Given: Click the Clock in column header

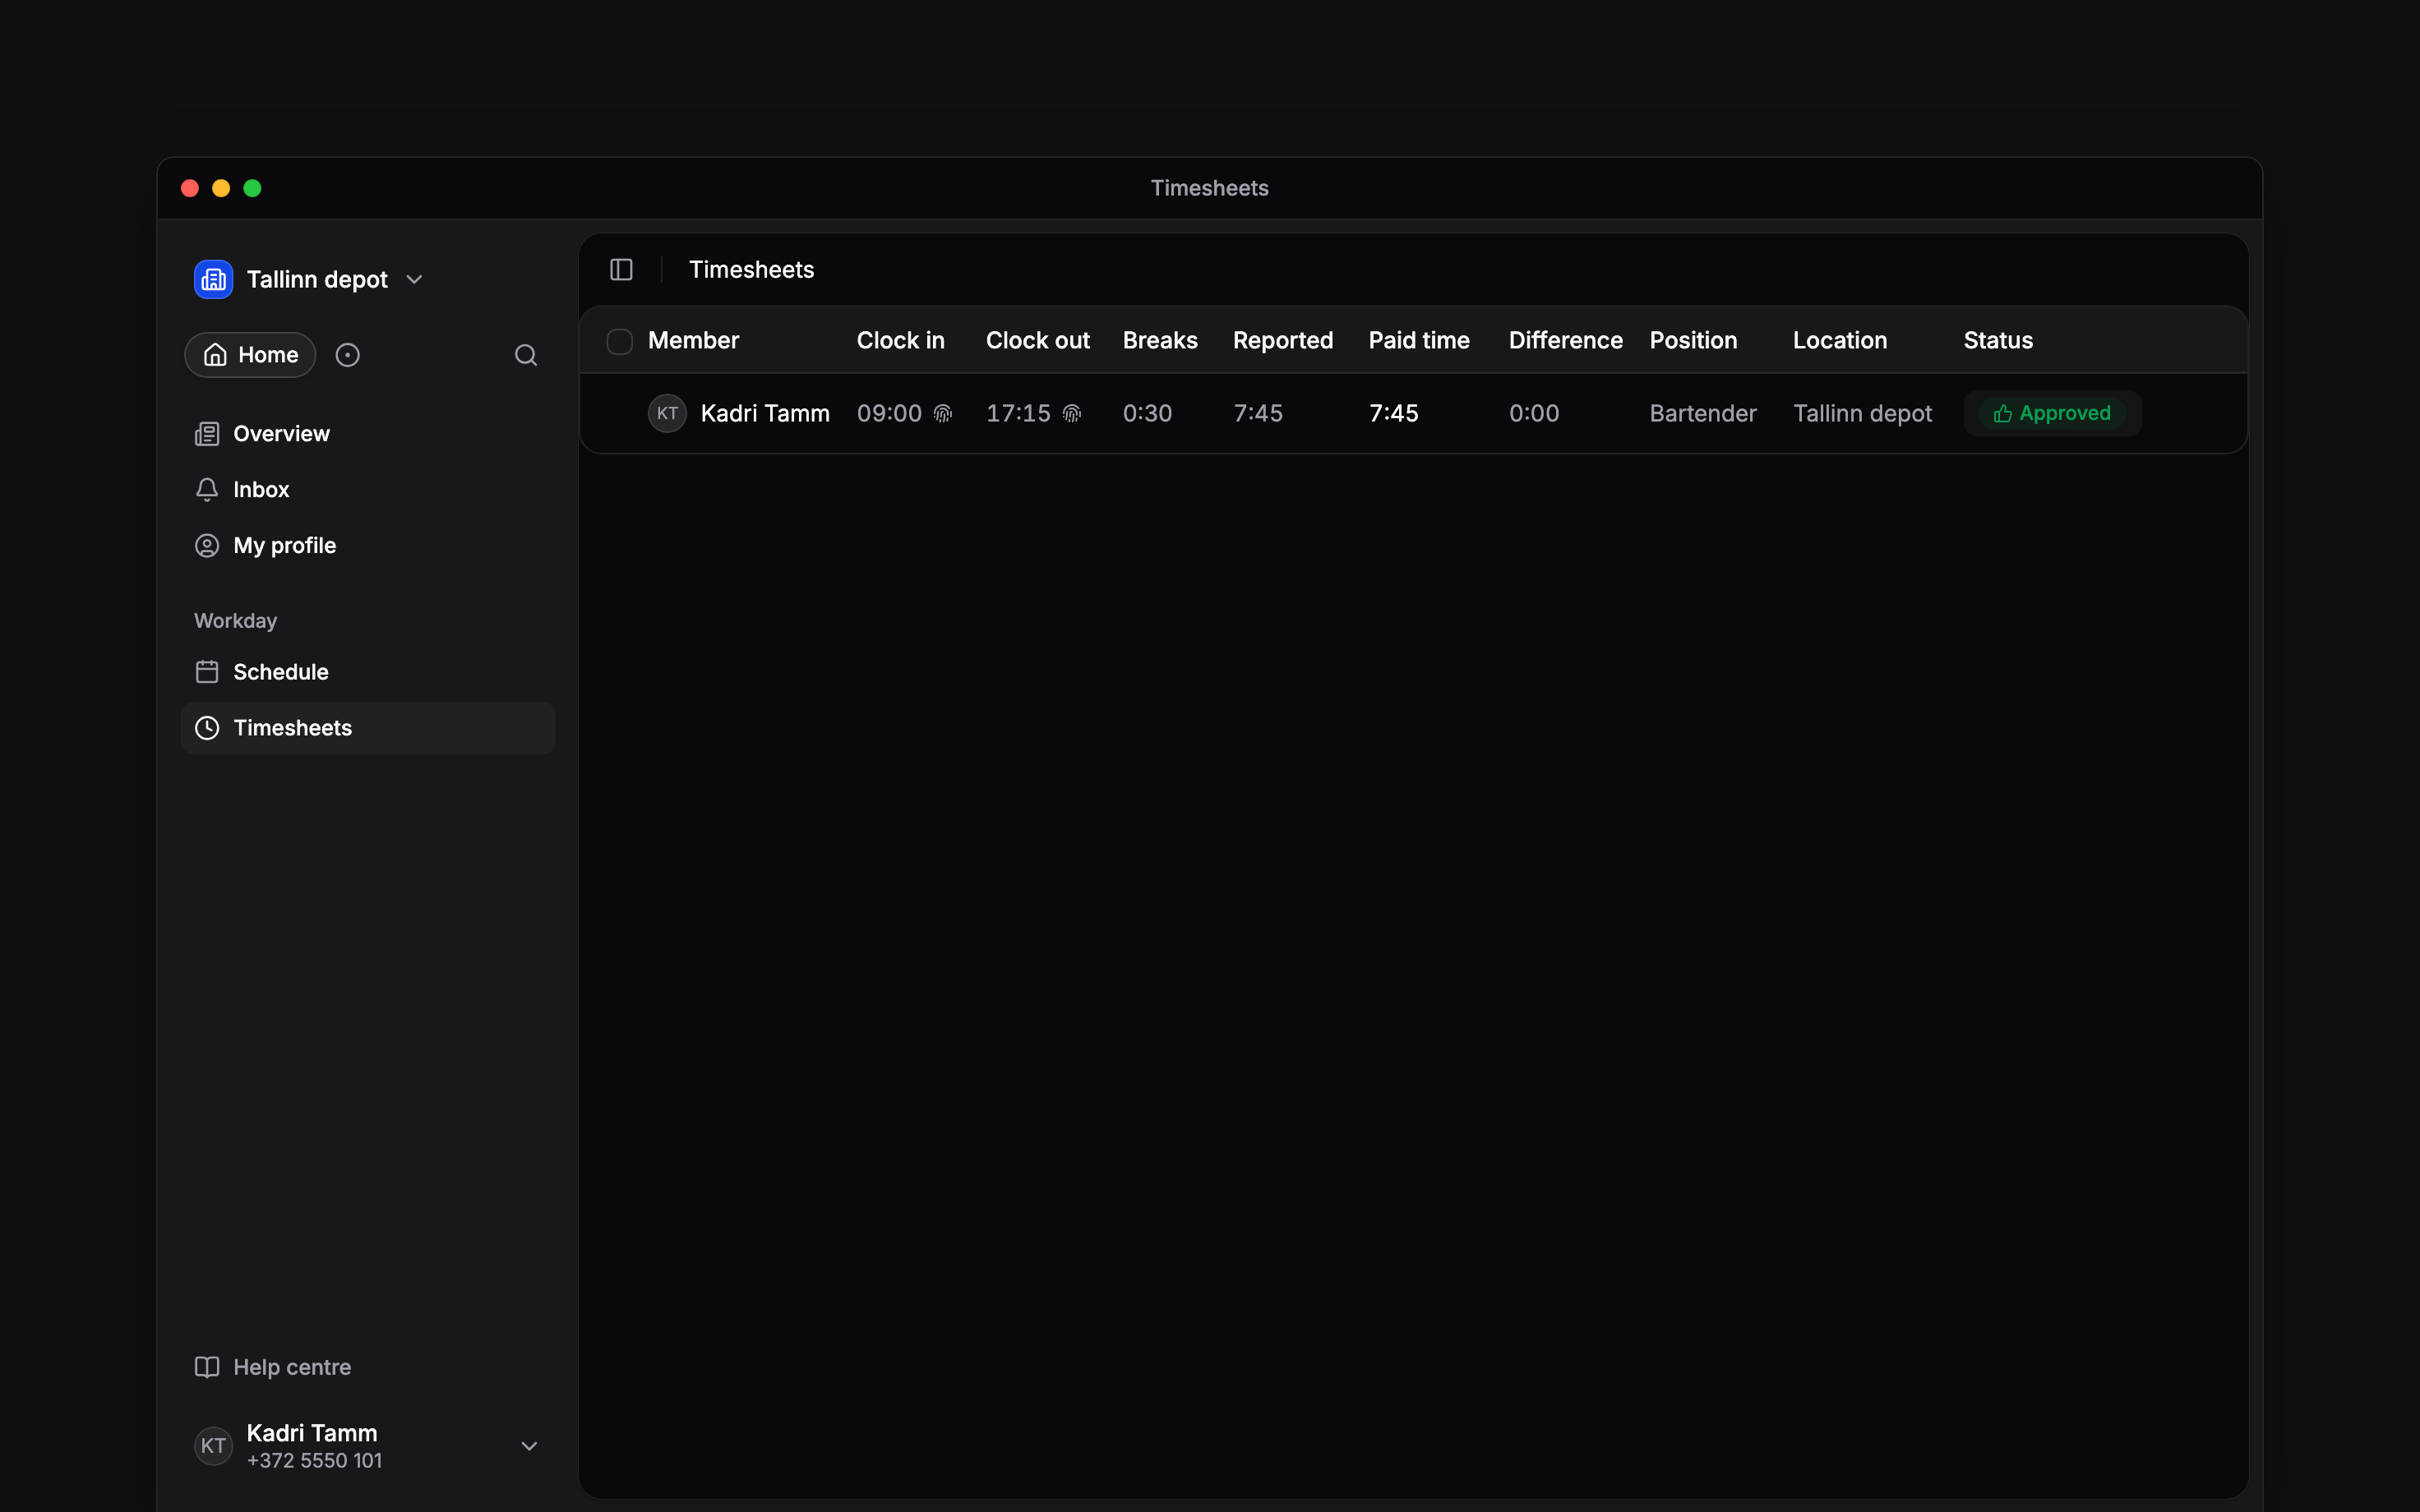Looking at the screenshot, I should tap(900, 341).
